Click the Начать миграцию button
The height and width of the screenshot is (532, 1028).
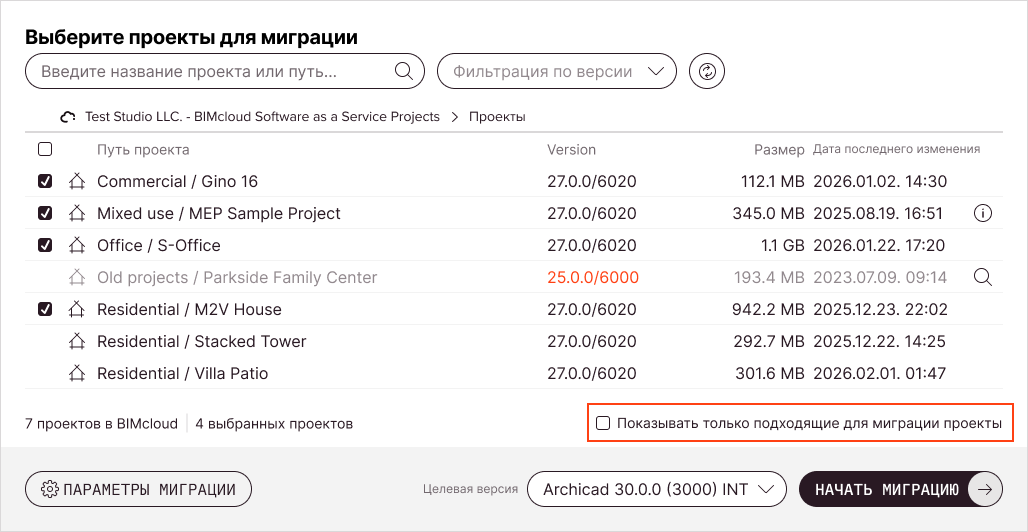(901, 489)
